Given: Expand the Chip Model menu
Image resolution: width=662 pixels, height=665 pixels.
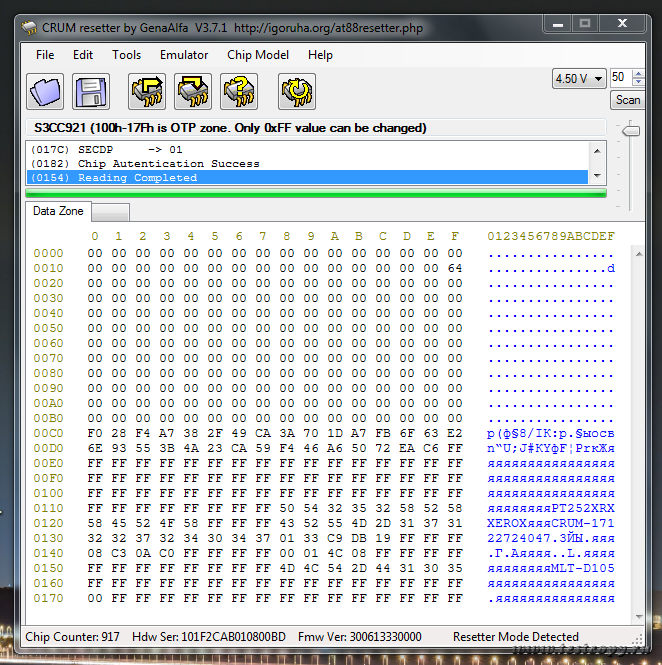Looking at the screenshot, I should 258,55.
